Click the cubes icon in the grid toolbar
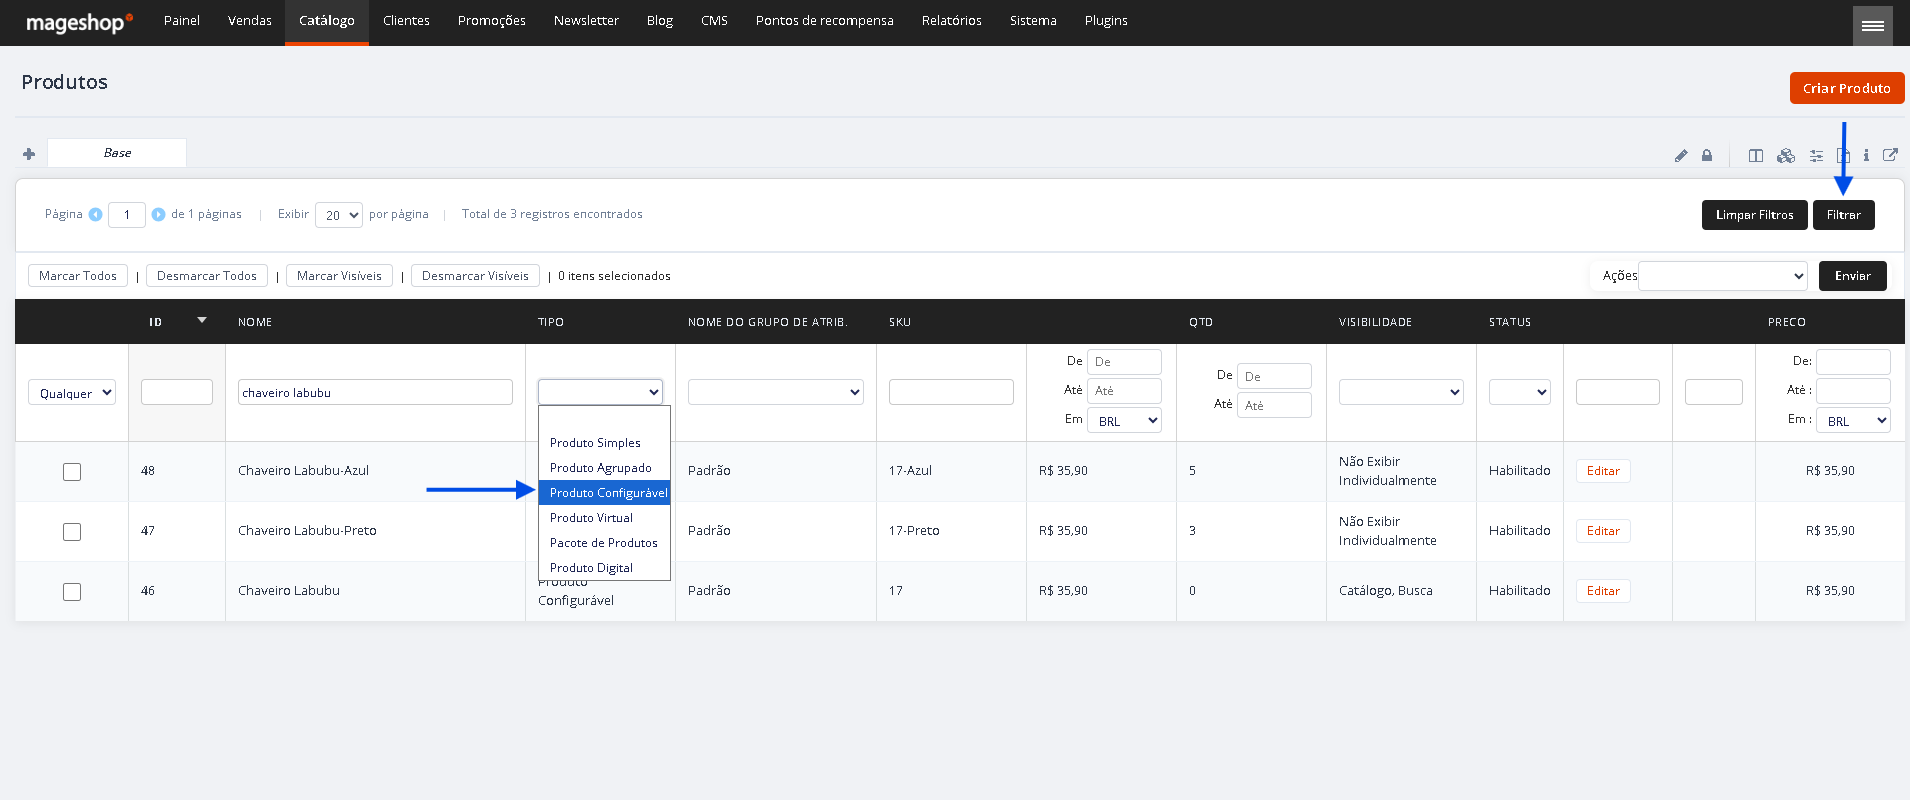 (1786, 156)
